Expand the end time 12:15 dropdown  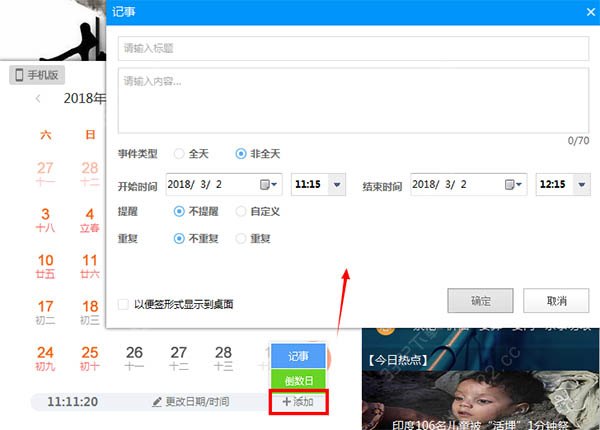tap(582, 185)
